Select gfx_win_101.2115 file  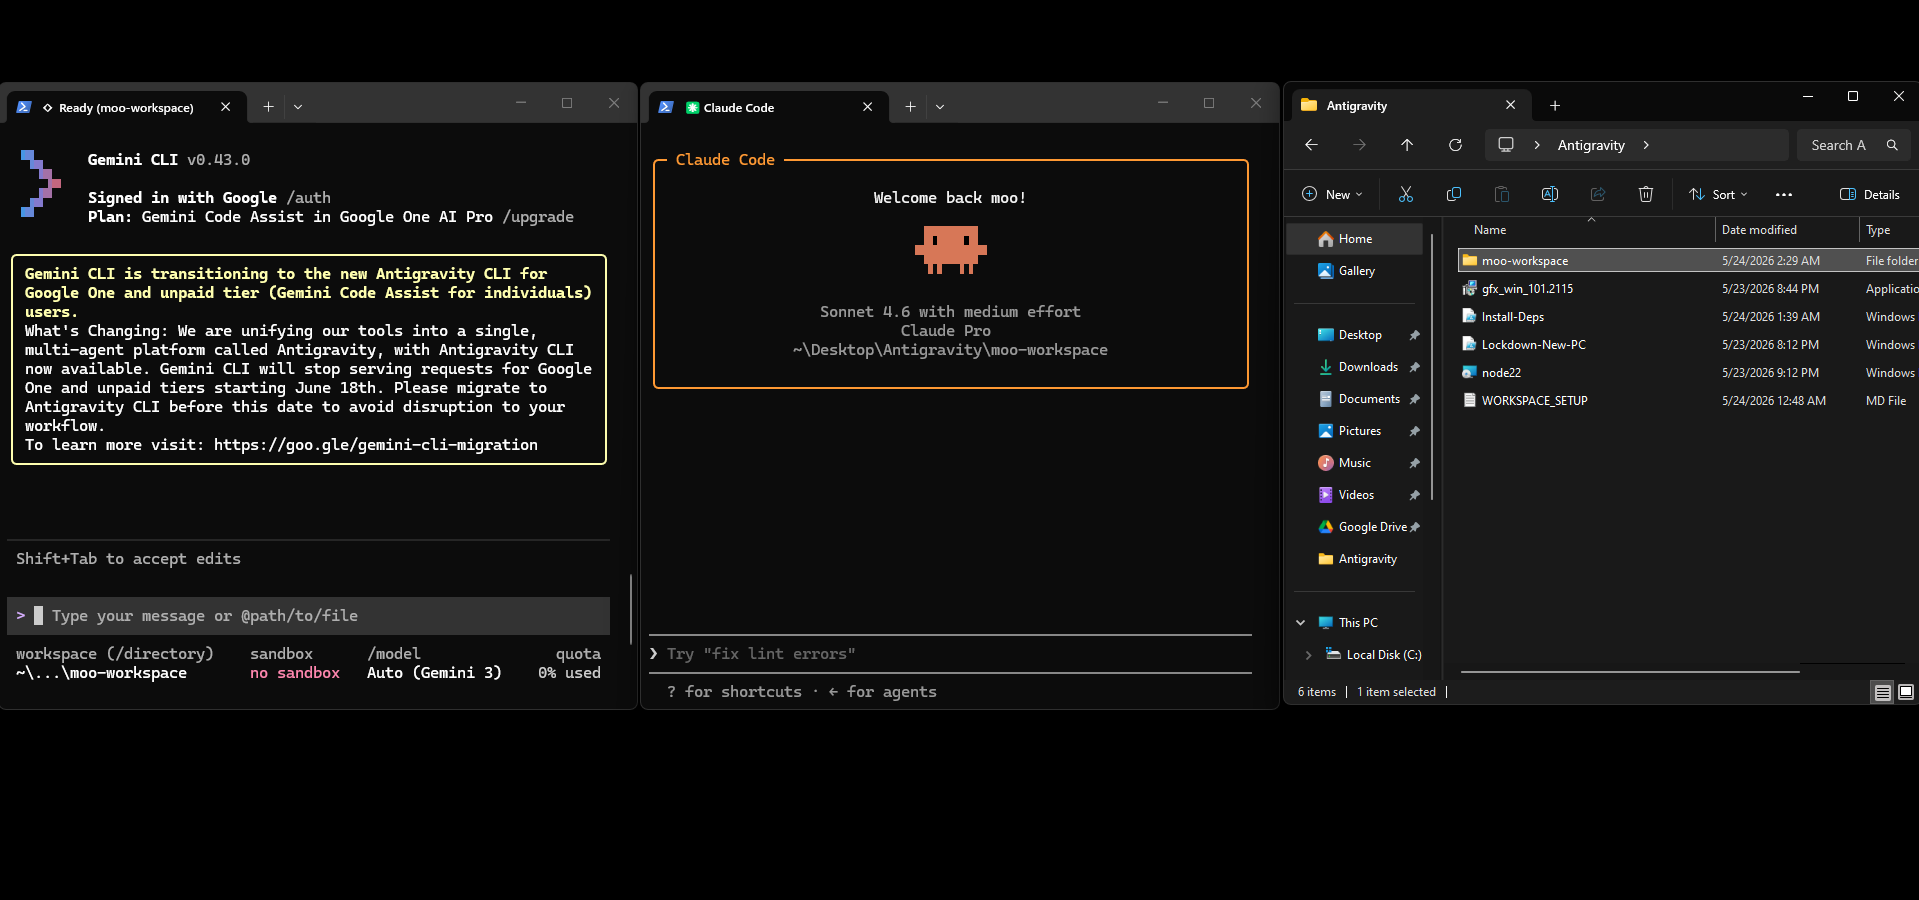coord(1688,289)
